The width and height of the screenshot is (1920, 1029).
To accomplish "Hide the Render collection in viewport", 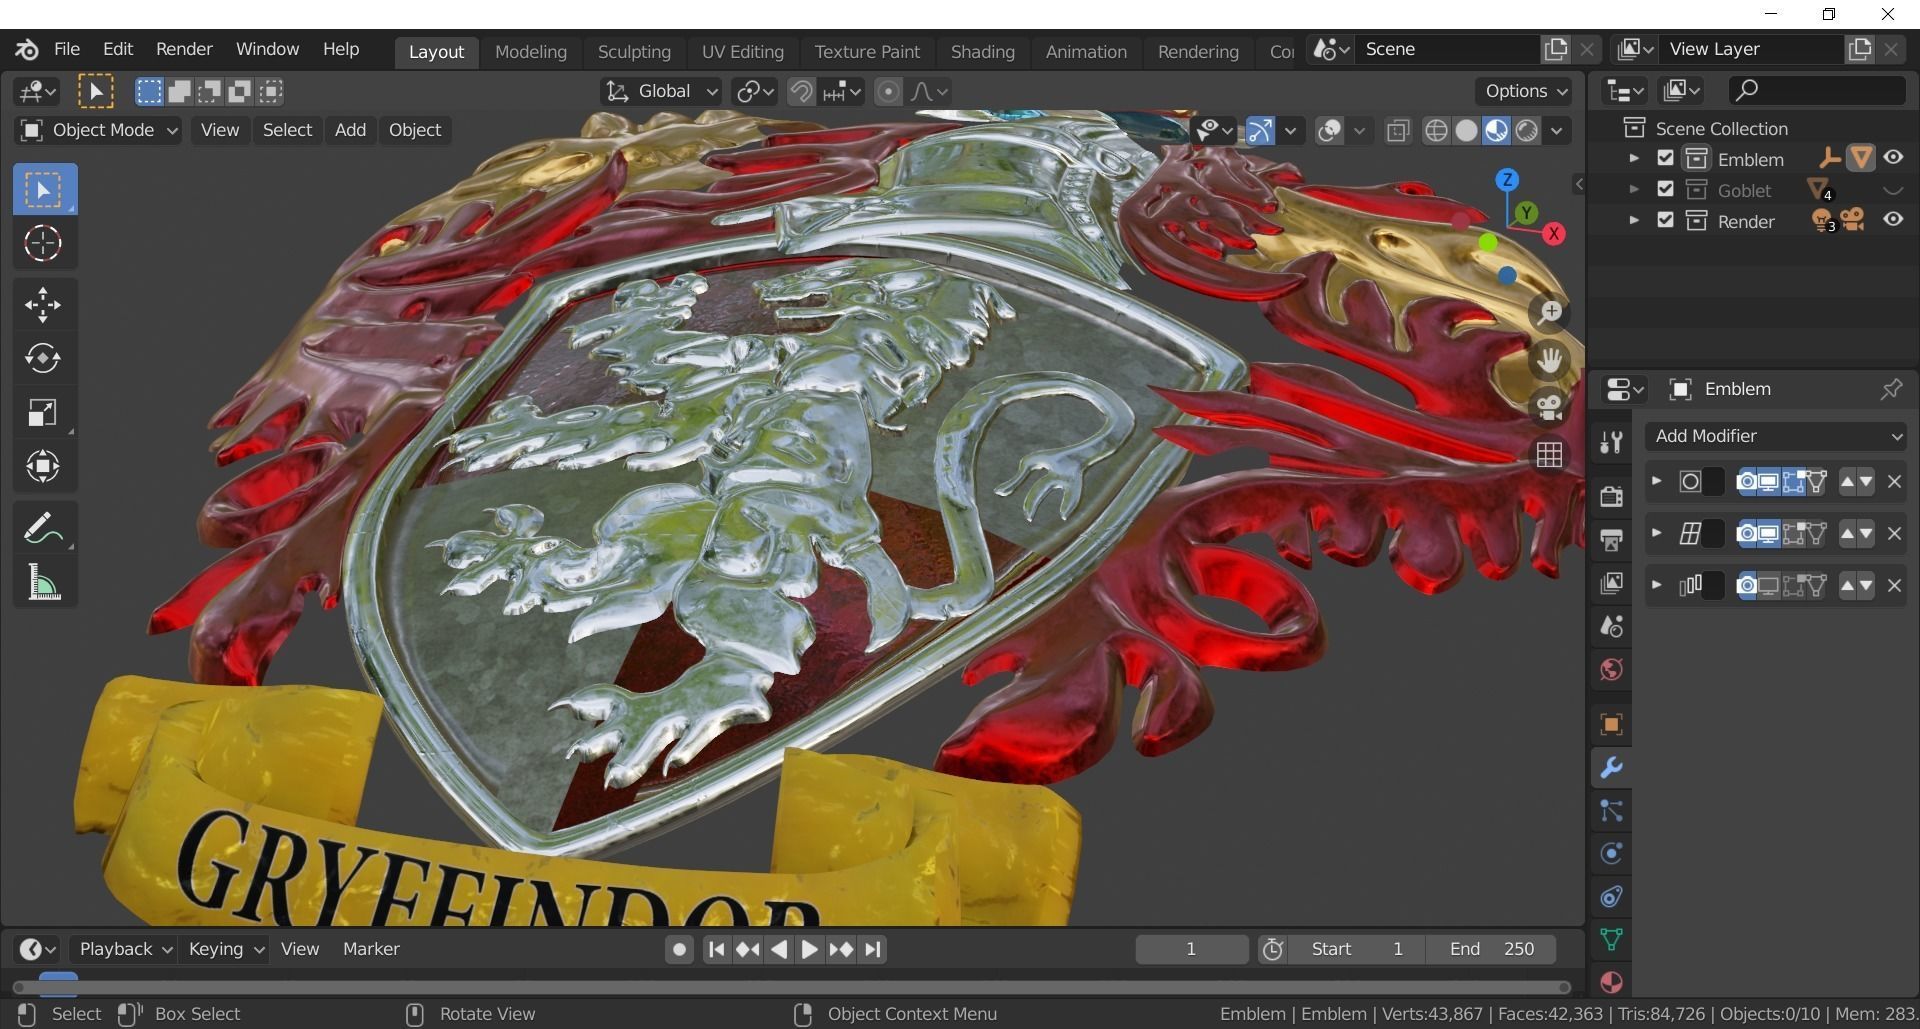I will pyautogui.click(x=1893, y=220).
